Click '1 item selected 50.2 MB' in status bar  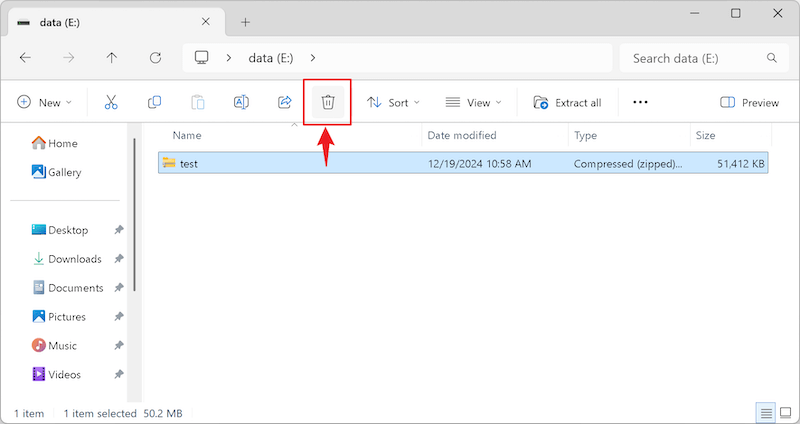click(123, 413)
